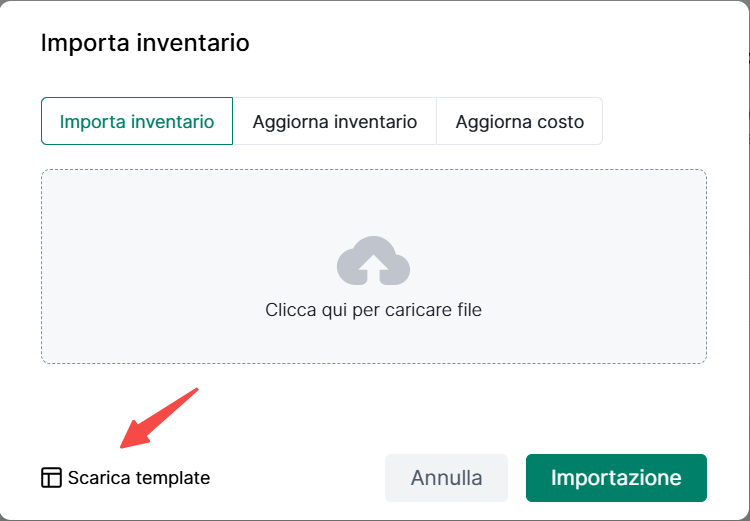Select the Aggiorna costo tab
This screenshot has height=521, width=750.
(519, 122)
